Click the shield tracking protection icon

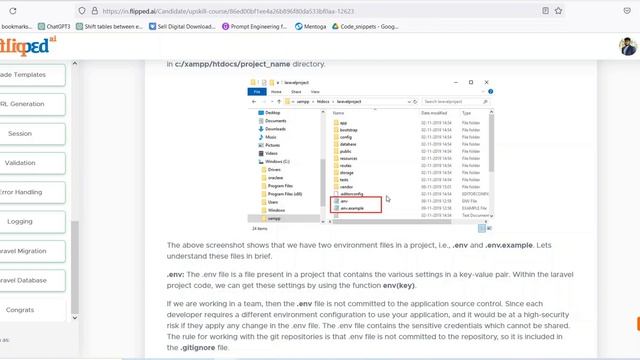tap(82, 11)
